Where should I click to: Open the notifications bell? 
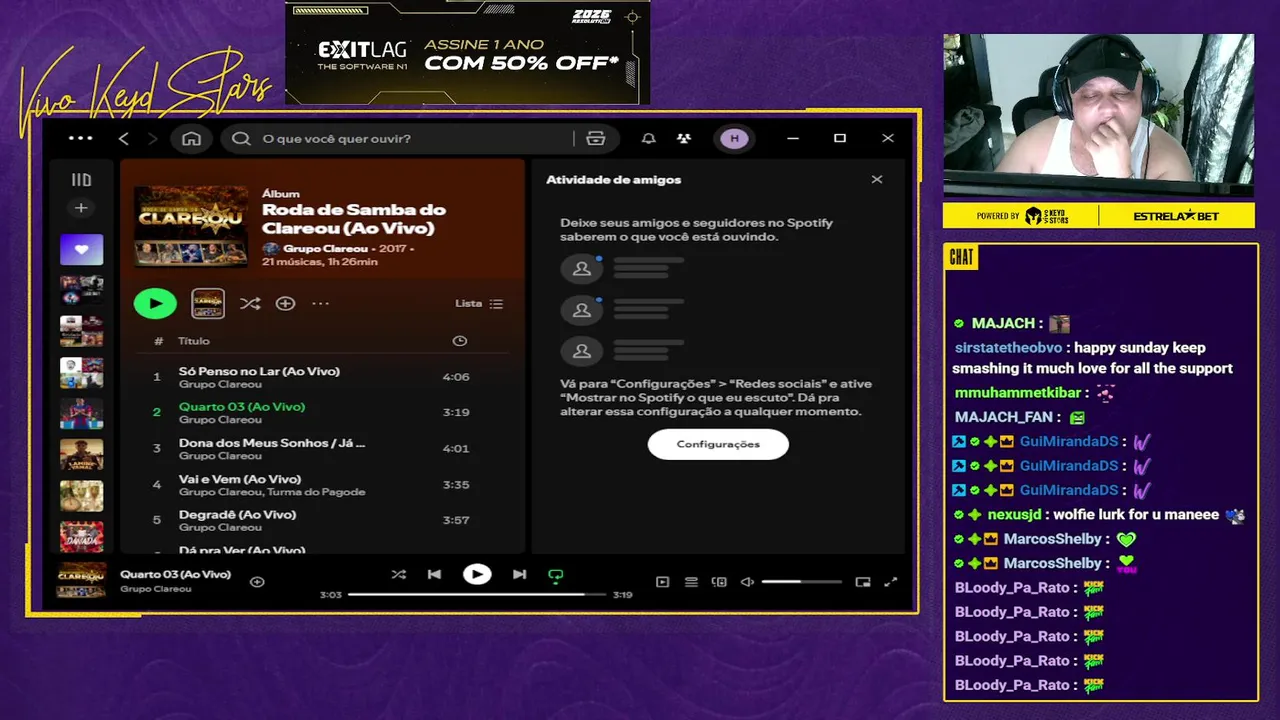648,138
